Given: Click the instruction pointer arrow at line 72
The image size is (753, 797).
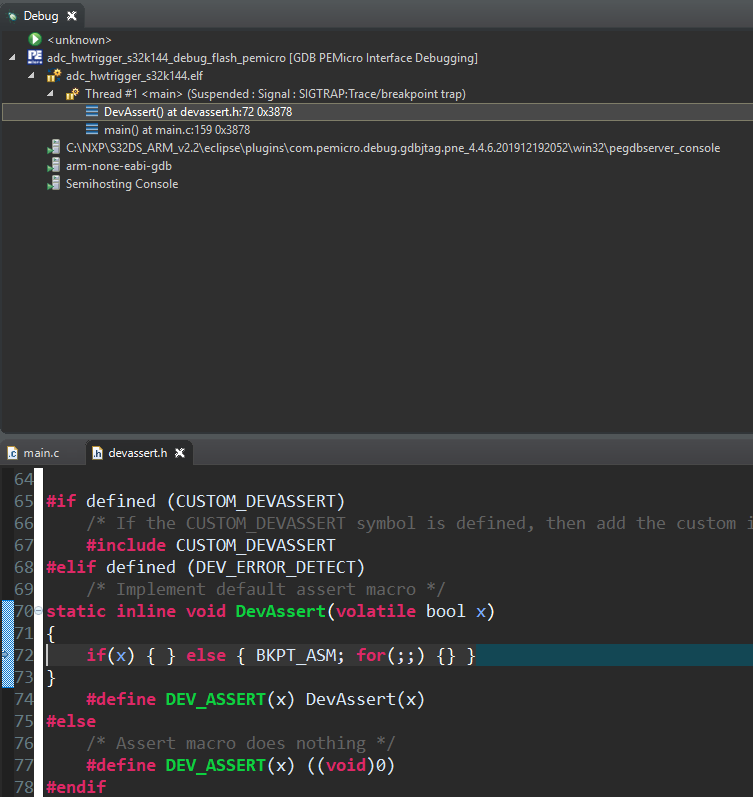Looking at the screenshot, I should click(x=7, y=655).
